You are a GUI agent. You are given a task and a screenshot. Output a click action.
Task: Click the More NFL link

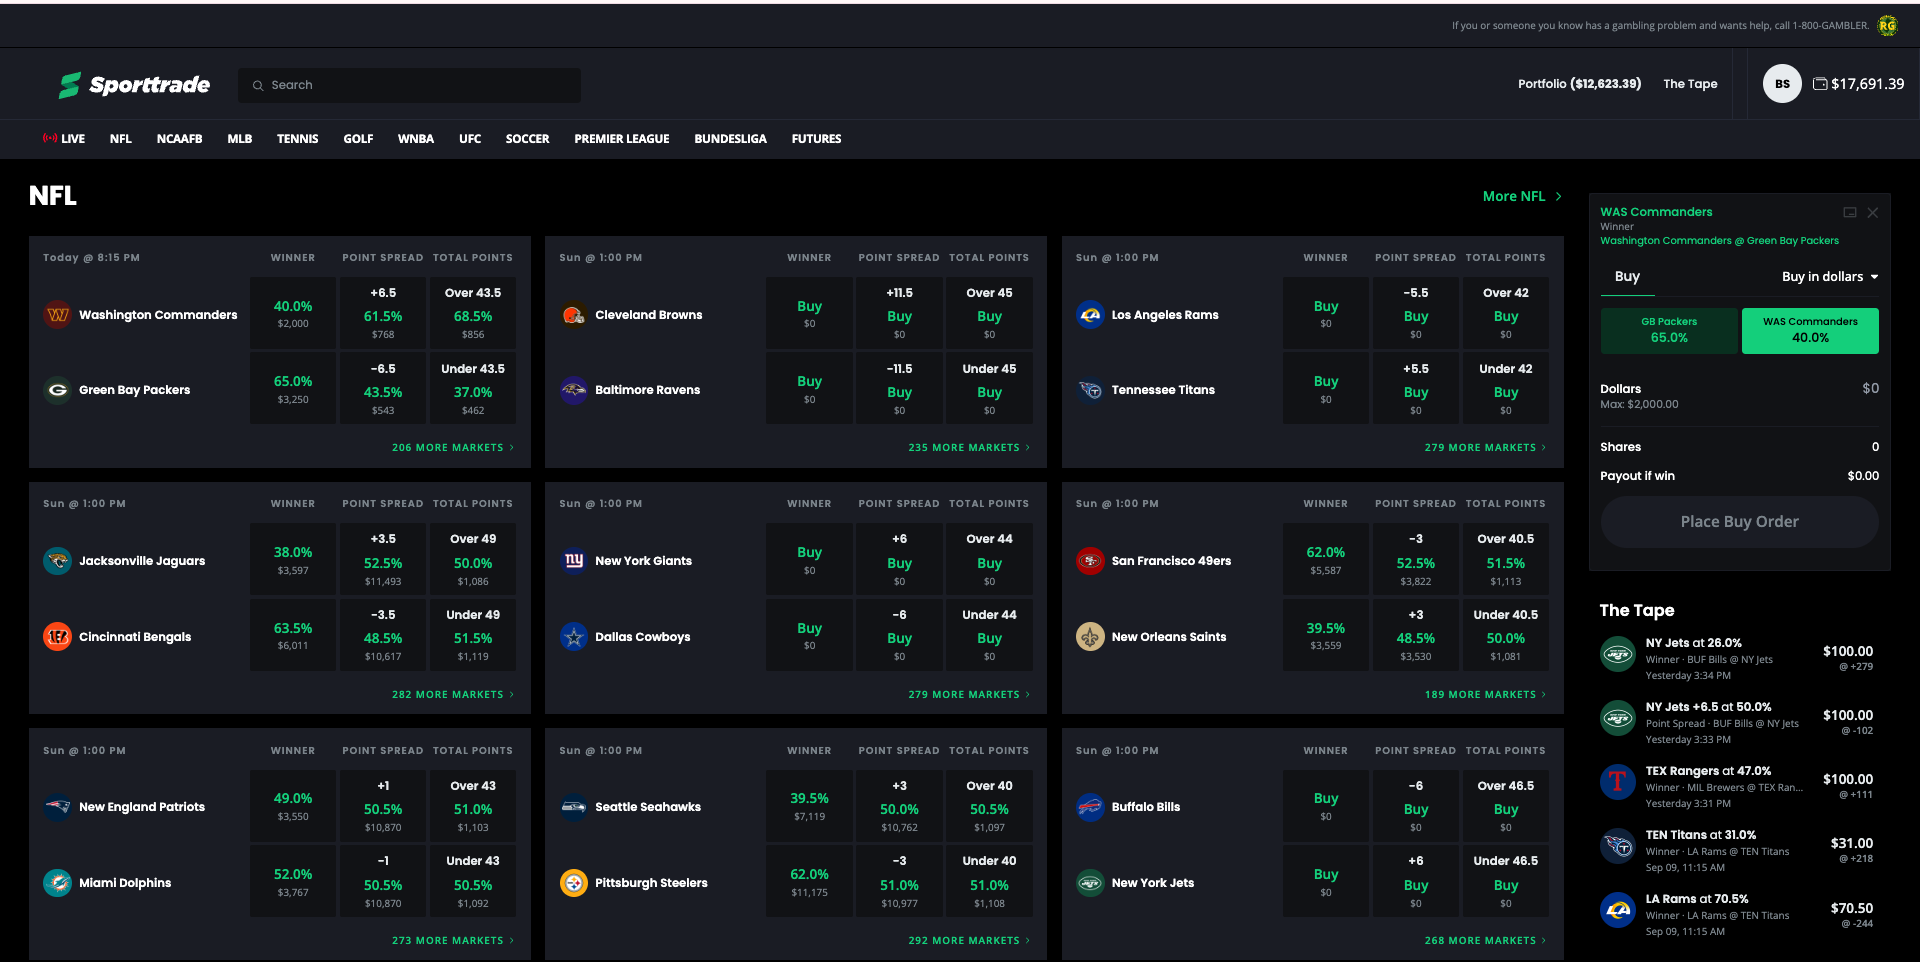click(1522, 197)
